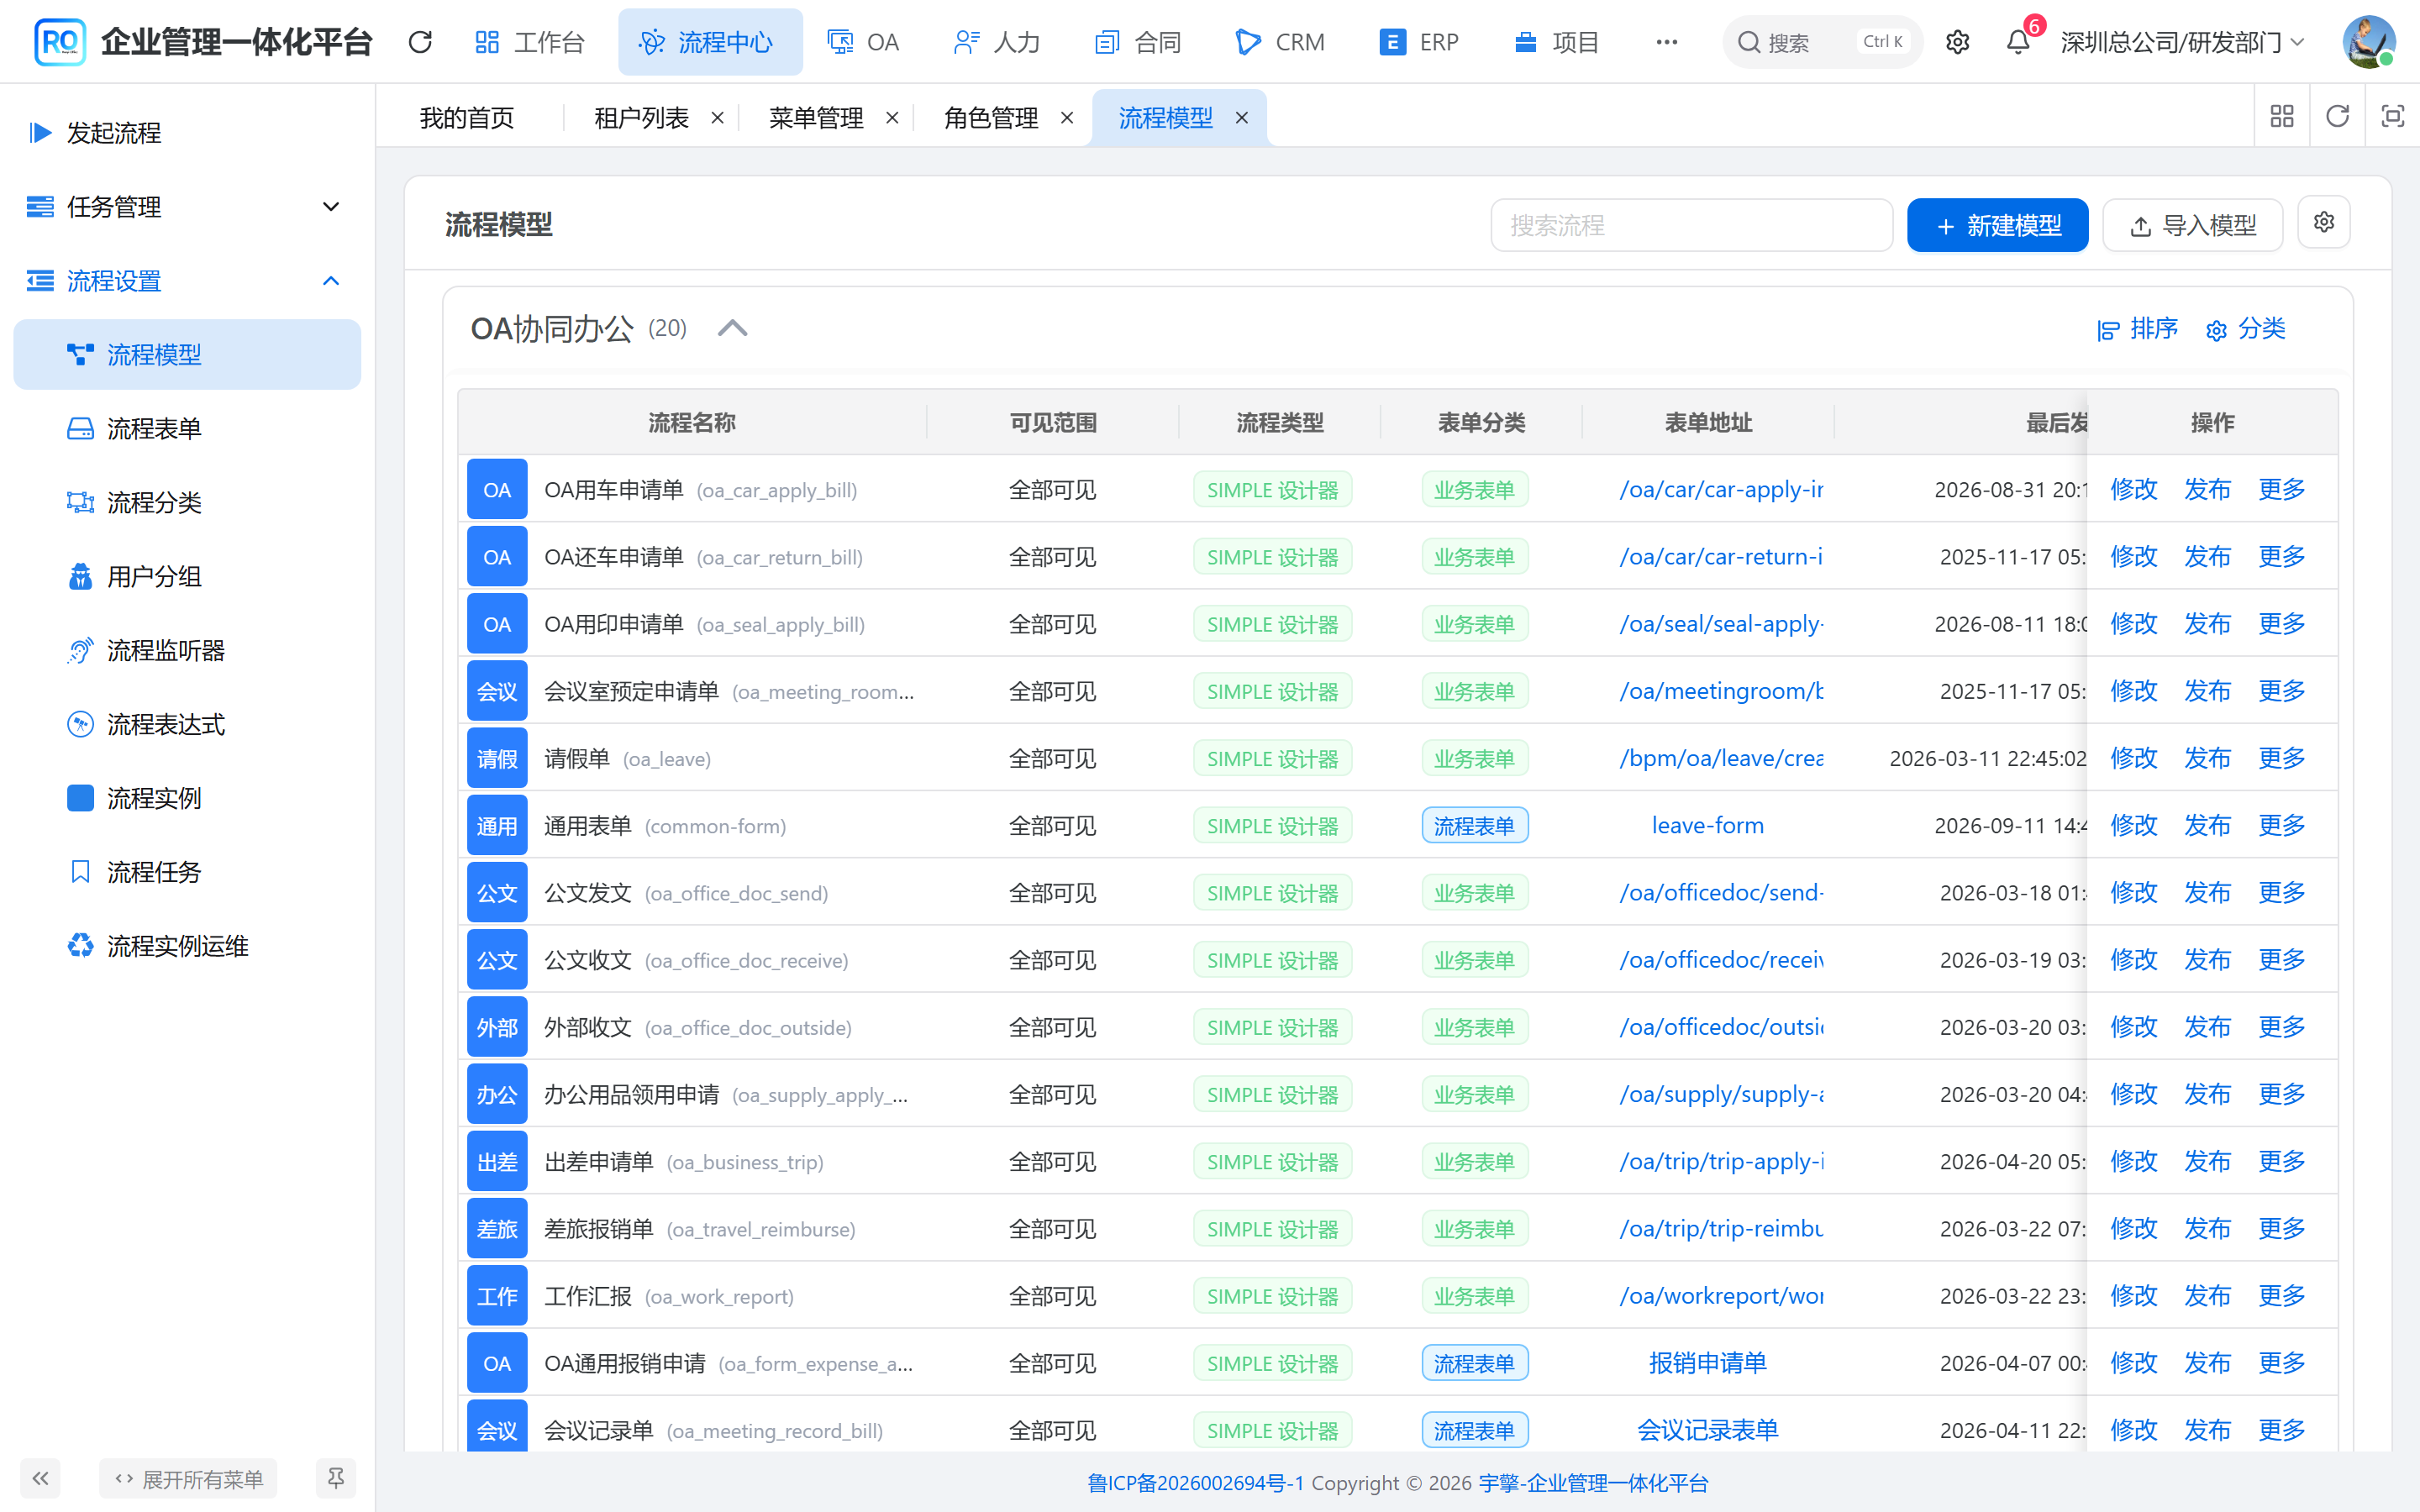Screen dimensions: 2420x1512
Task: Click the 分类 category button
Action: [2246, 329]
